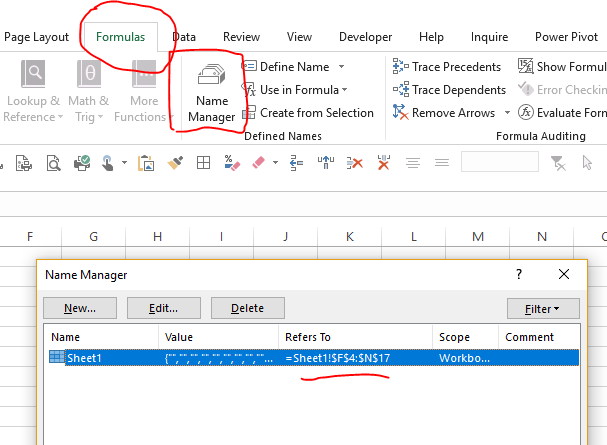Open the Filter dropdown in Name Manager
This screenshot has height=445, width=607.
543,308
